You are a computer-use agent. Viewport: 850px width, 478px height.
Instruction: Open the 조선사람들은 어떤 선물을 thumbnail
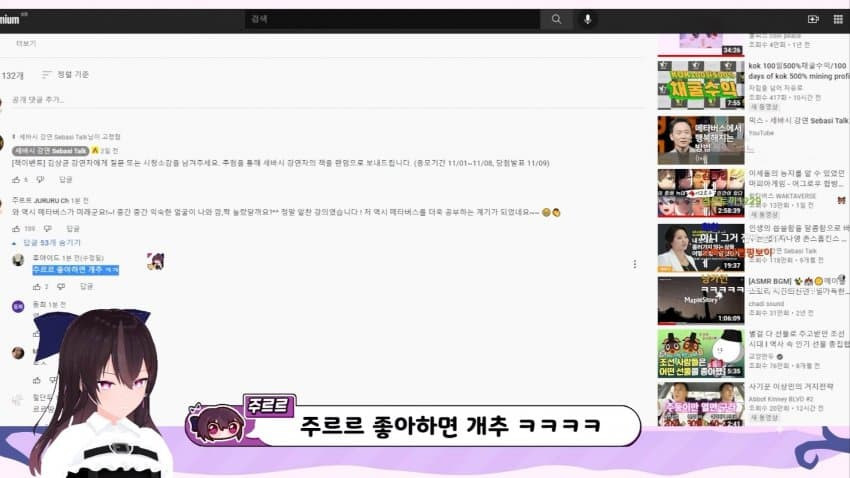(x=701, y=353)
